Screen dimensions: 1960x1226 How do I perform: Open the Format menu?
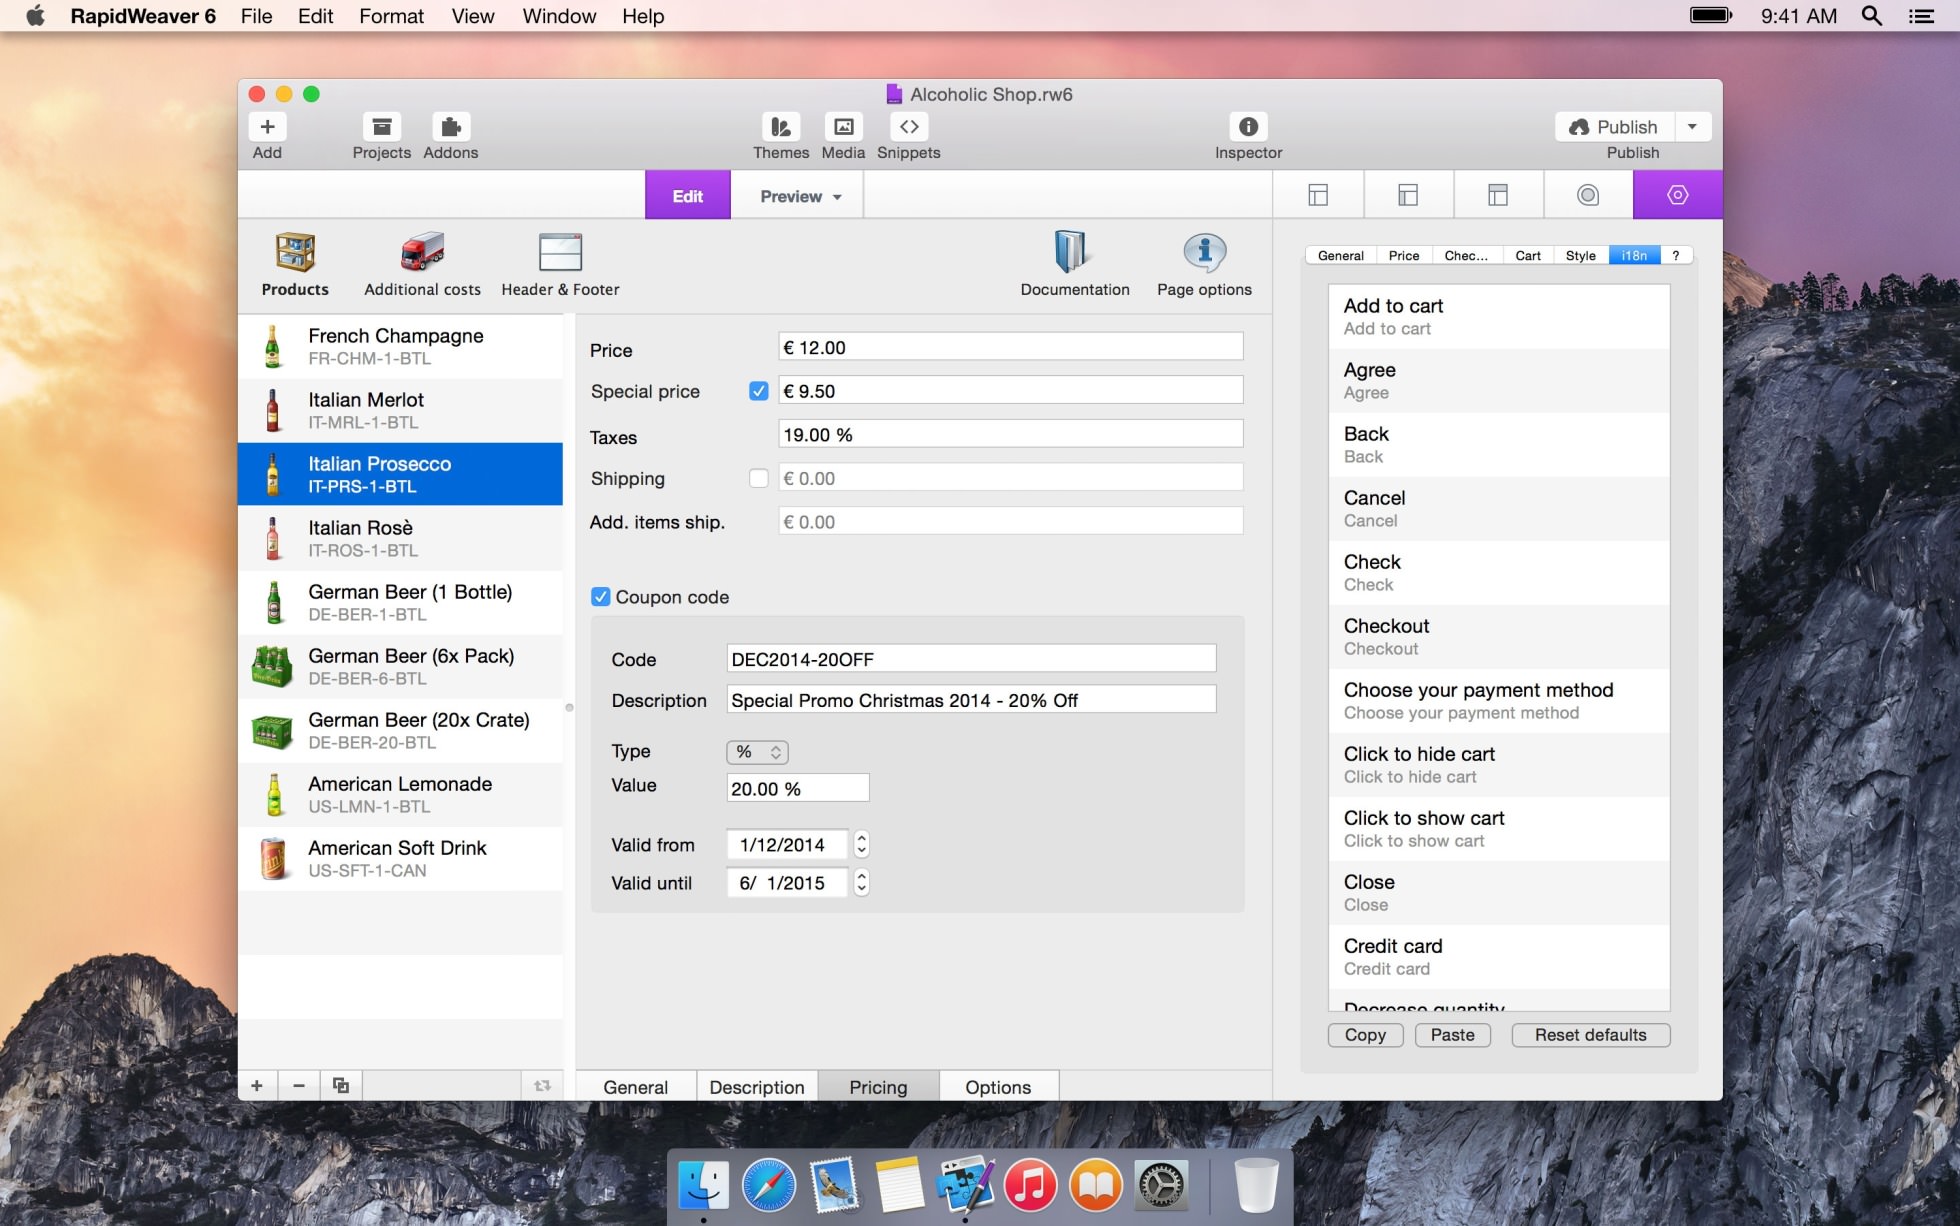click(391, 16)
